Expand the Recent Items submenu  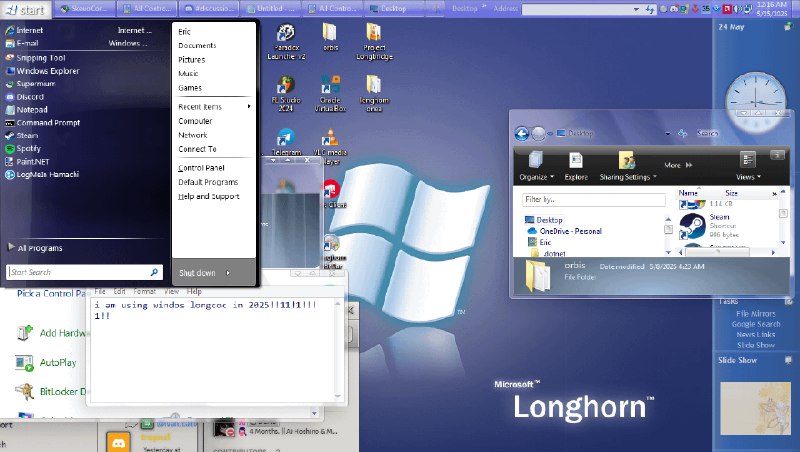214,107
